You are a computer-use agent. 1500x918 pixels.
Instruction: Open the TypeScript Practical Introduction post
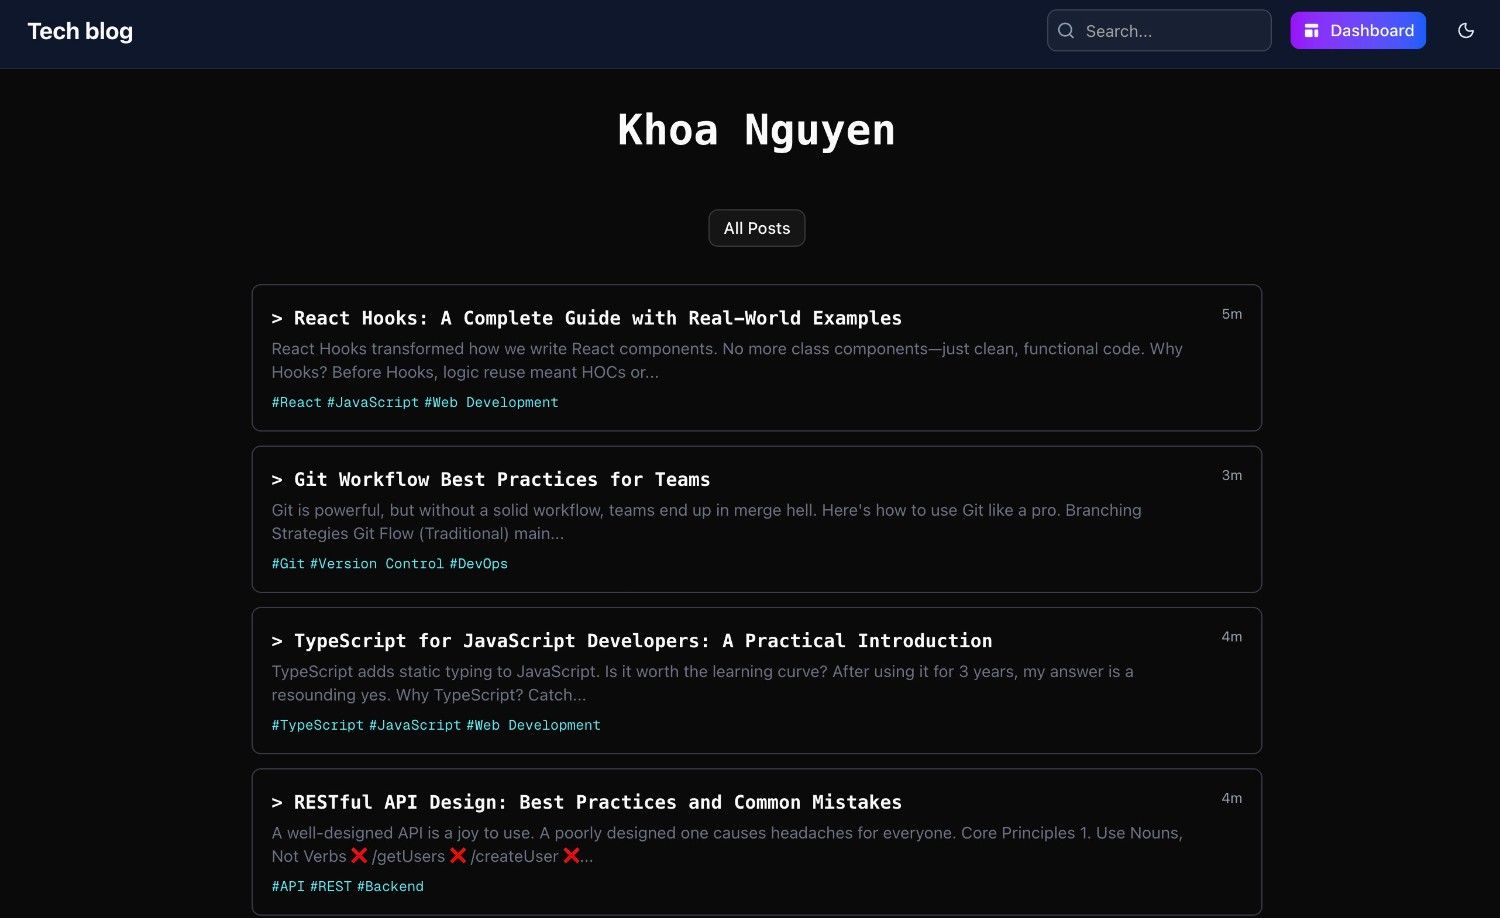tap(632, 640)
